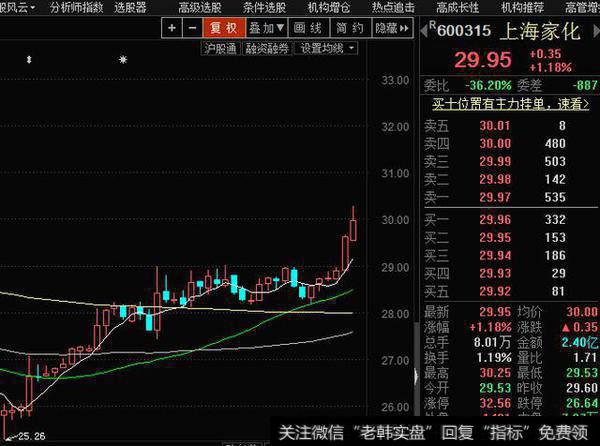Click 金额 value 2.40亿

(580, 342)
